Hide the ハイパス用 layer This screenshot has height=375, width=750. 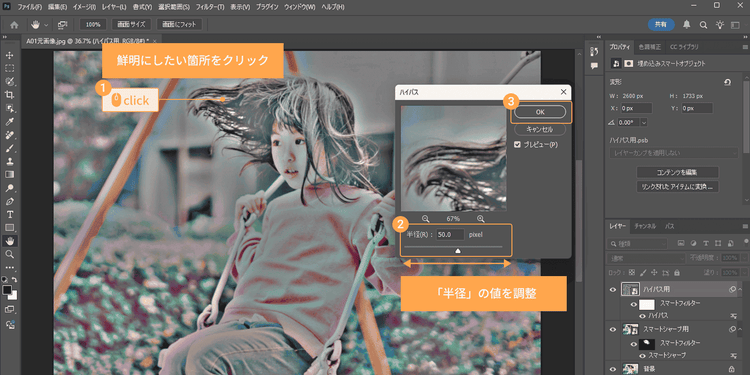pos(613,289)
